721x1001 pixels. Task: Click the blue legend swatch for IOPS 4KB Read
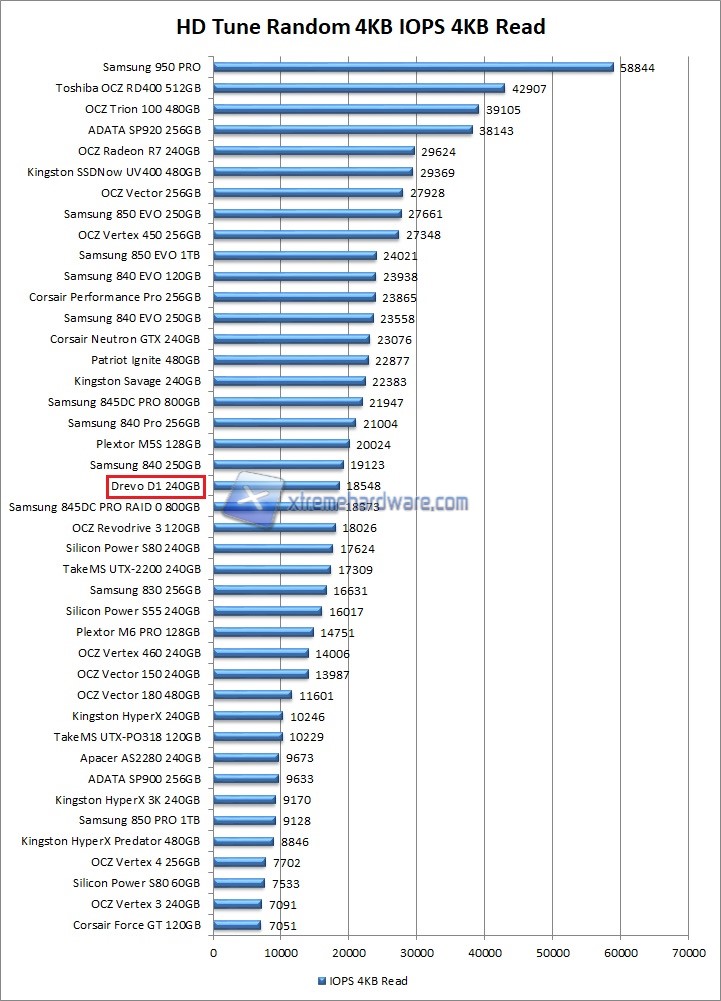pyautogui.click(x=321, y=981)
